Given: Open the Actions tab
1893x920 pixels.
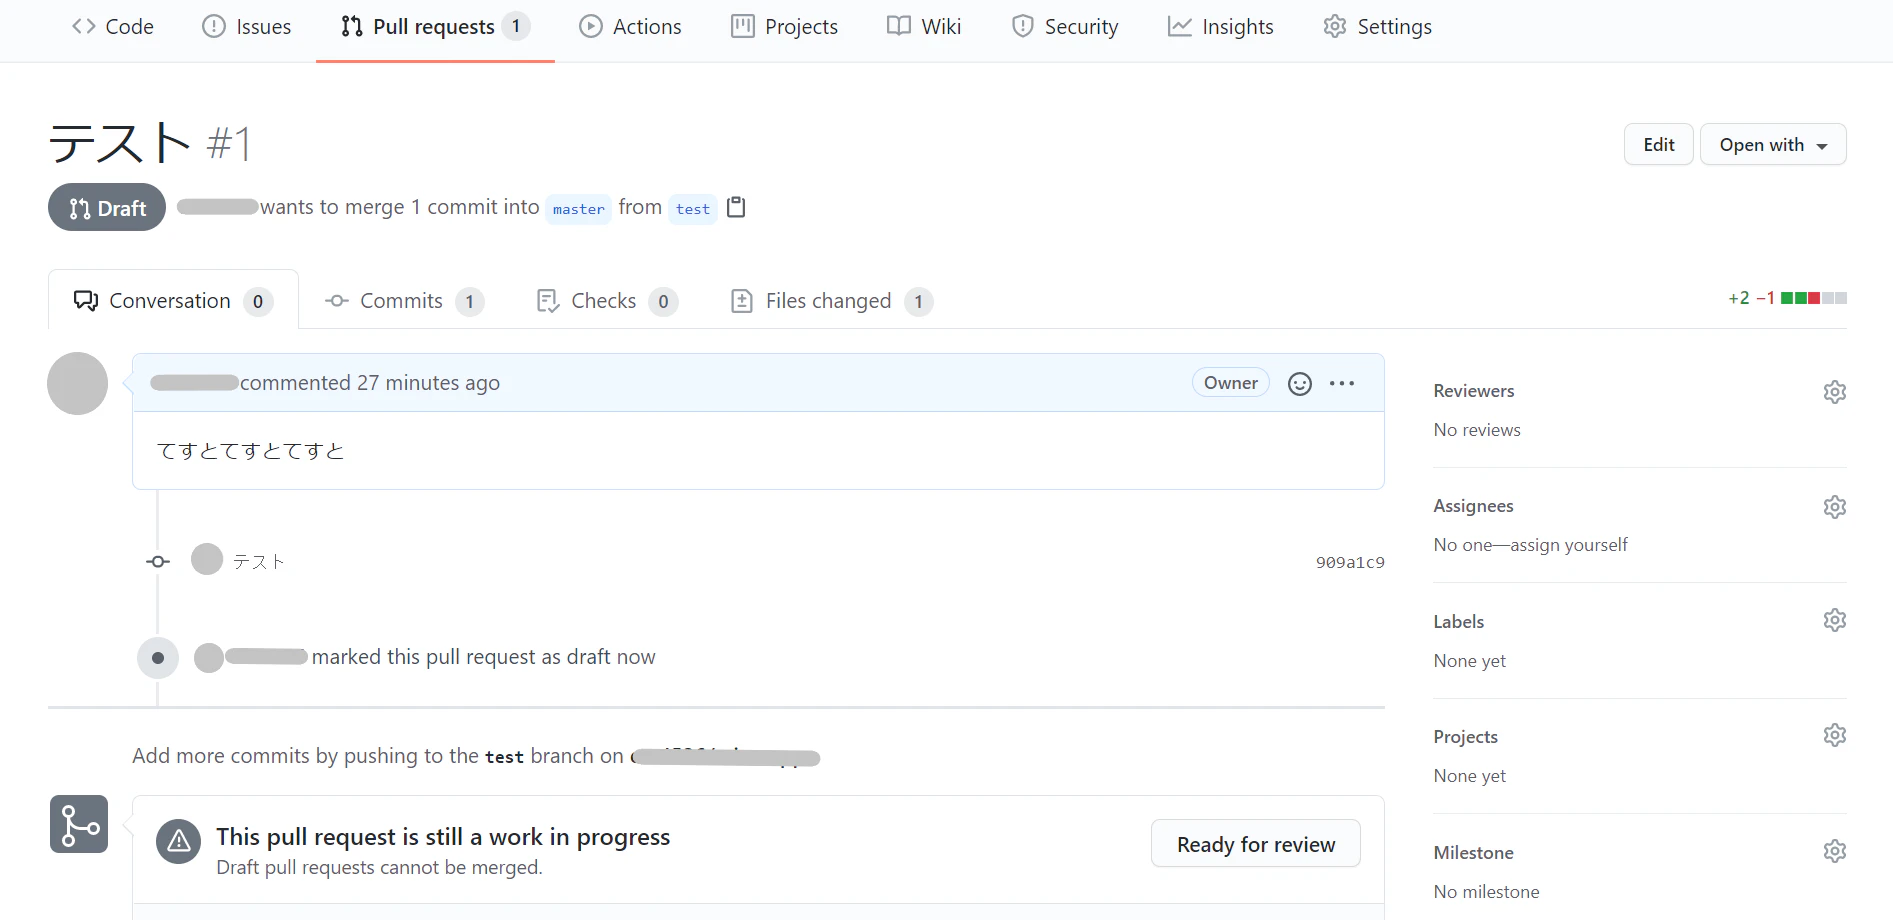Looking at the screenshot, I should 631,27.
